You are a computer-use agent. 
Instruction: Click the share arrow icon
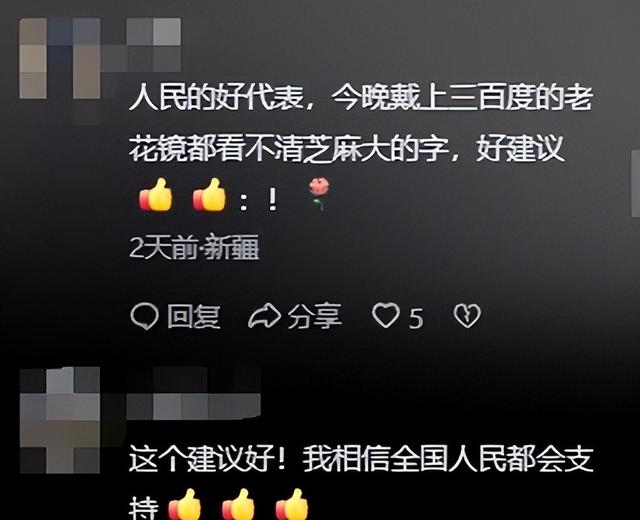[264, 316]
